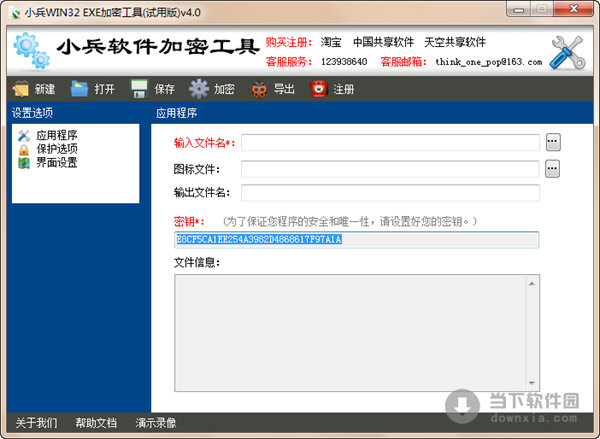
Task: Open 保护选项 in the settings list
Action: pos(57,149)
